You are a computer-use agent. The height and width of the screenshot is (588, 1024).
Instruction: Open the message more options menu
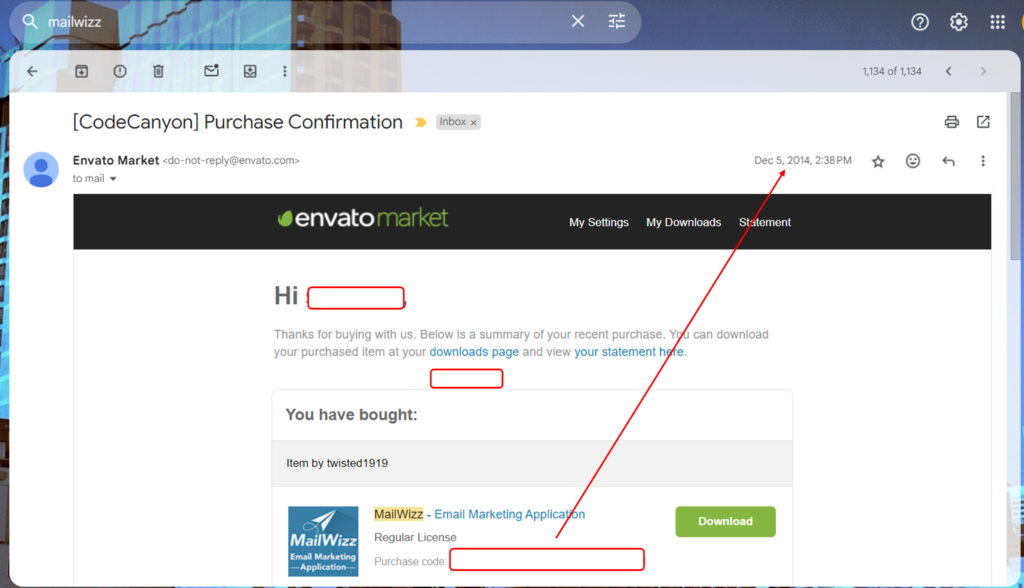983,161
